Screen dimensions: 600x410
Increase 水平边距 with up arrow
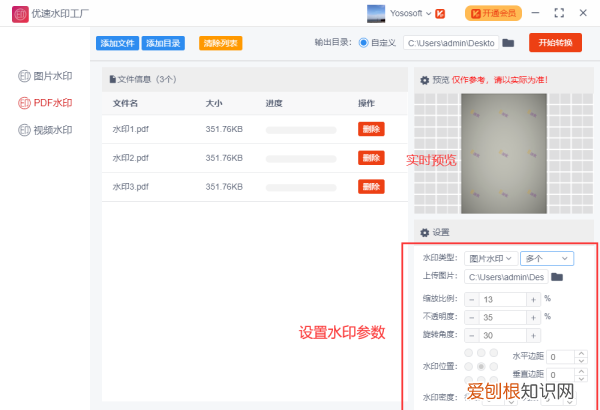pyautogui.click(x=581, y=354)
